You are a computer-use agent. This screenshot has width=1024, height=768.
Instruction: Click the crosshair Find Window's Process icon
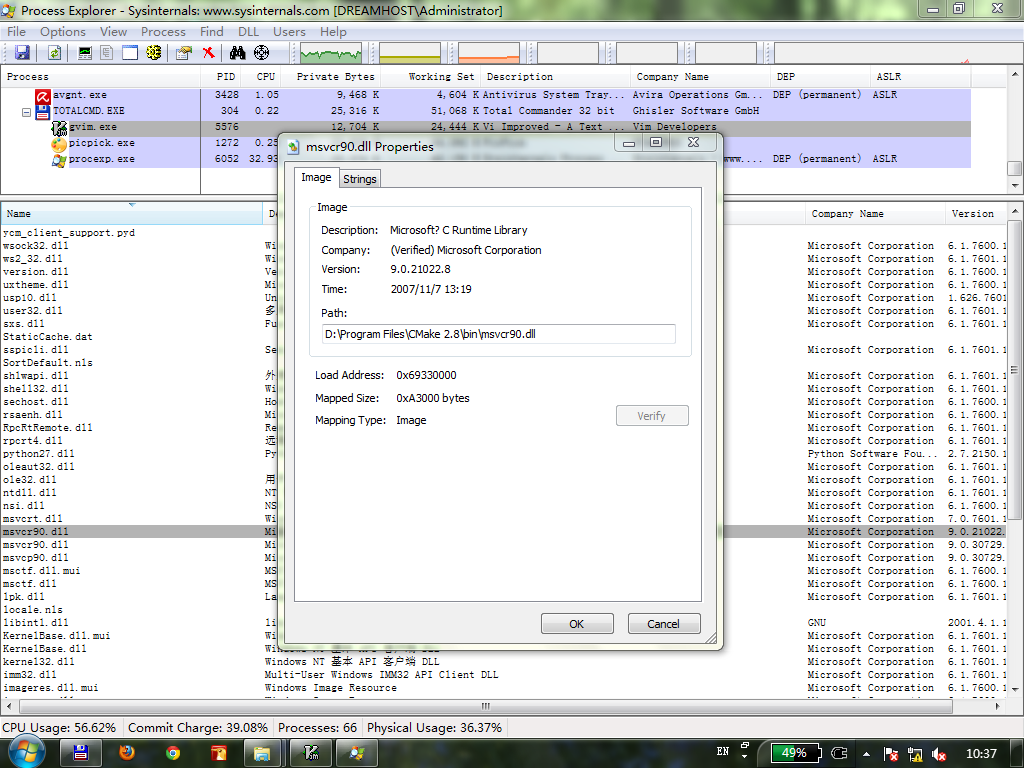(261, 53)
